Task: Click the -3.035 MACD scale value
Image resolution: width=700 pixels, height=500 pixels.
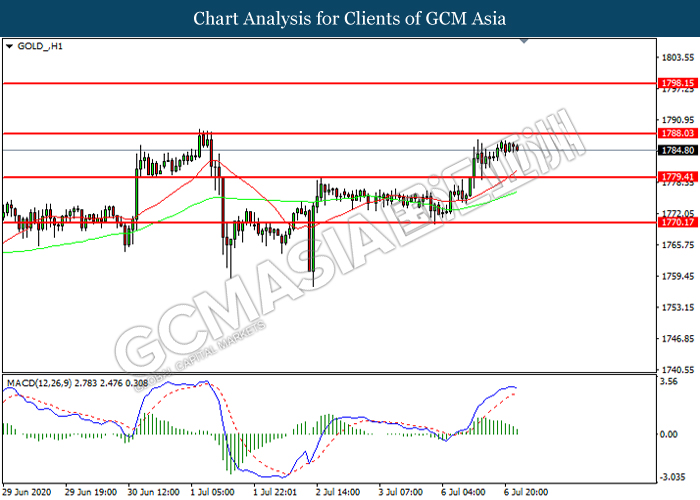Action: coord(672,476)
